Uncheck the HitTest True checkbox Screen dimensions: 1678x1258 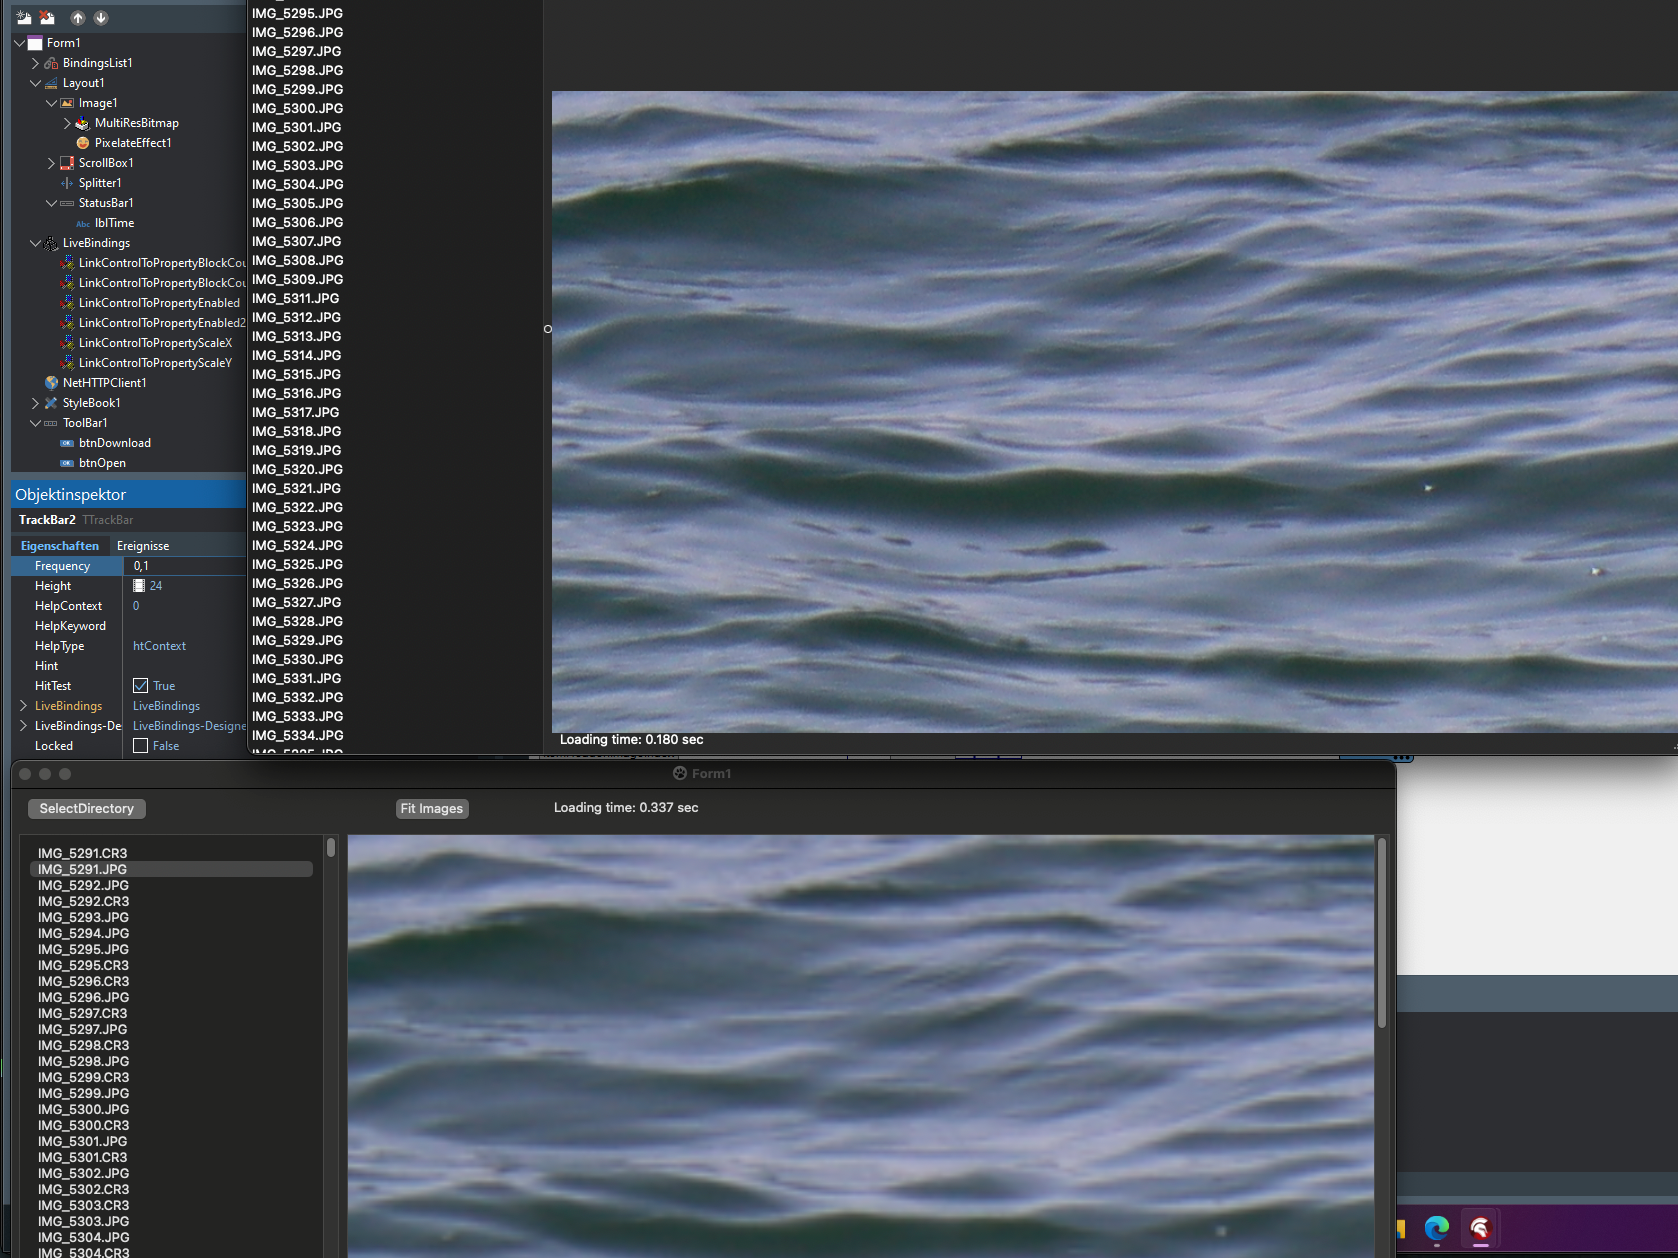(x=141, y=686)
